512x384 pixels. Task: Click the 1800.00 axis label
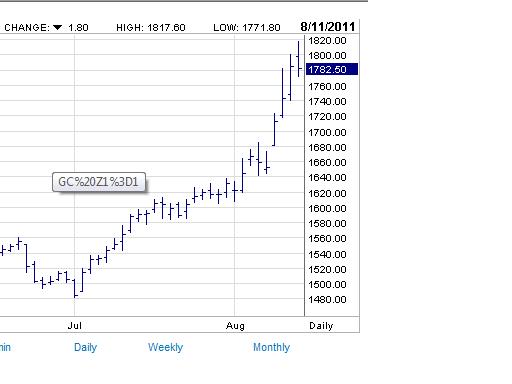coord(327,56)
